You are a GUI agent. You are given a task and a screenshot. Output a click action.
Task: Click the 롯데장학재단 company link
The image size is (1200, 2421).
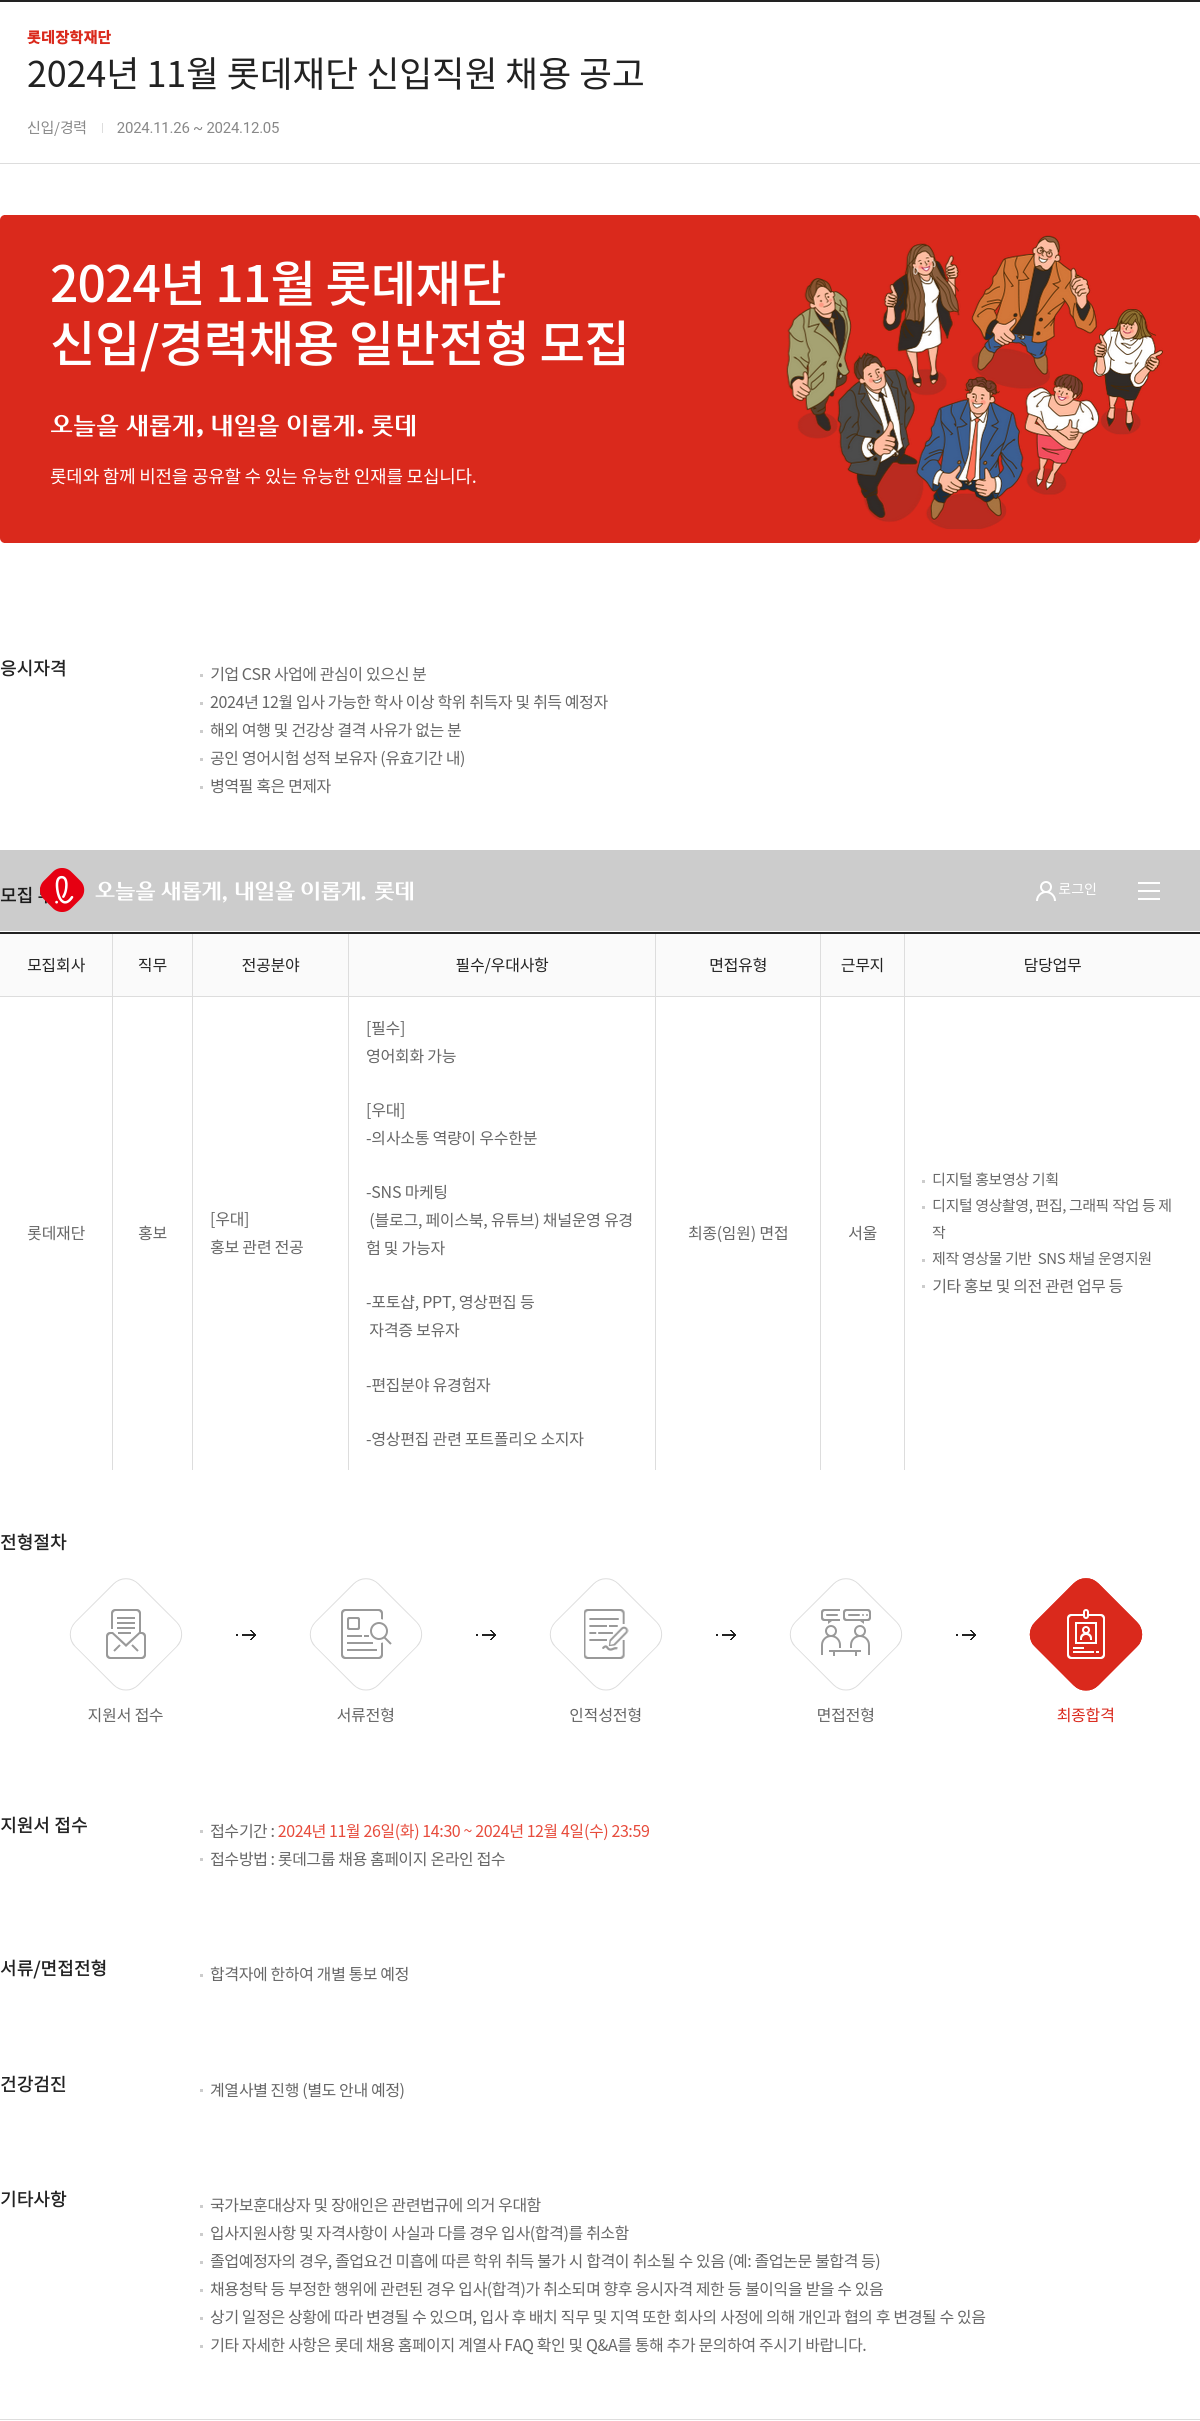(x=69, y=37)
